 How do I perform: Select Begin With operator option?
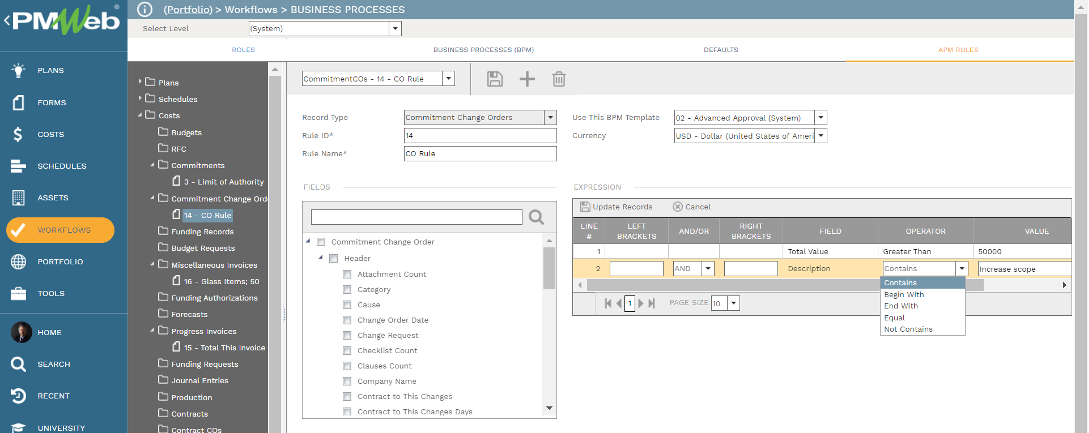tap(922, 295)
